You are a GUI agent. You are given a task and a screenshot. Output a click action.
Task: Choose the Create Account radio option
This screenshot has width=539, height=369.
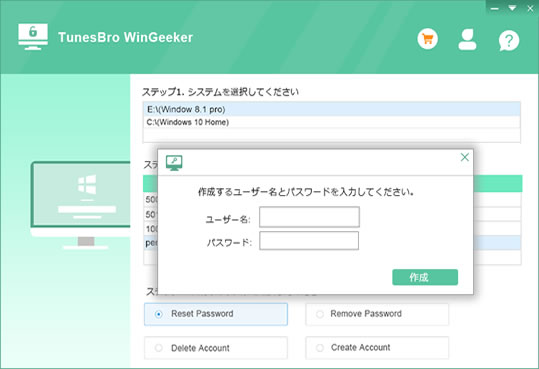pyautogui.click(x=377, y=348)
